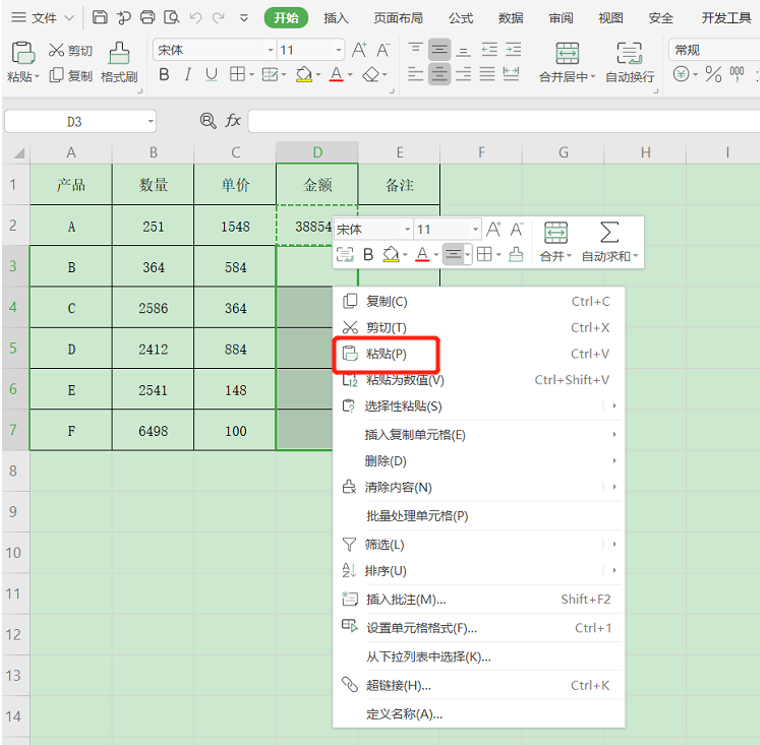
Task: Select the Format Painter (格式刷) tool
Action: tap(119, 62)
